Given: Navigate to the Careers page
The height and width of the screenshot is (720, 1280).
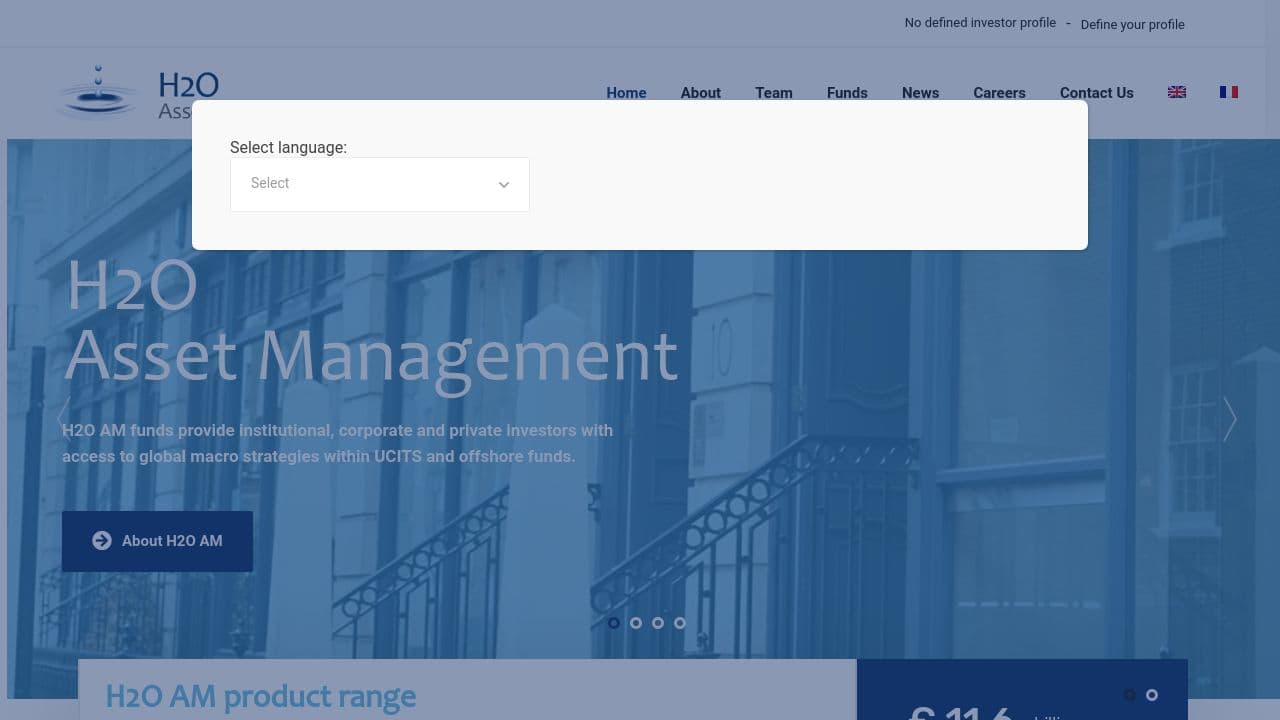Looking at the screenshot, I should (x=999, y=92).
